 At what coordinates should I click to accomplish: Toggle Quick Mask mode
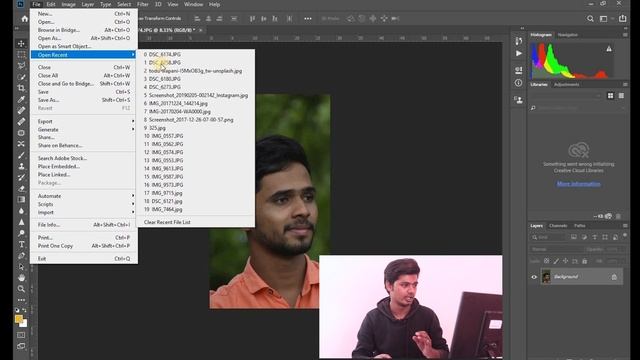point(21,335)
